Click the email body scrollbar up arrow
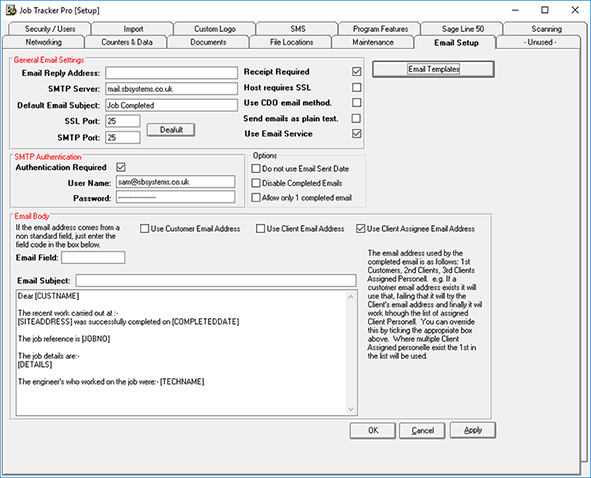This screenshot has width=591, height=478. (x=351, y=297)
